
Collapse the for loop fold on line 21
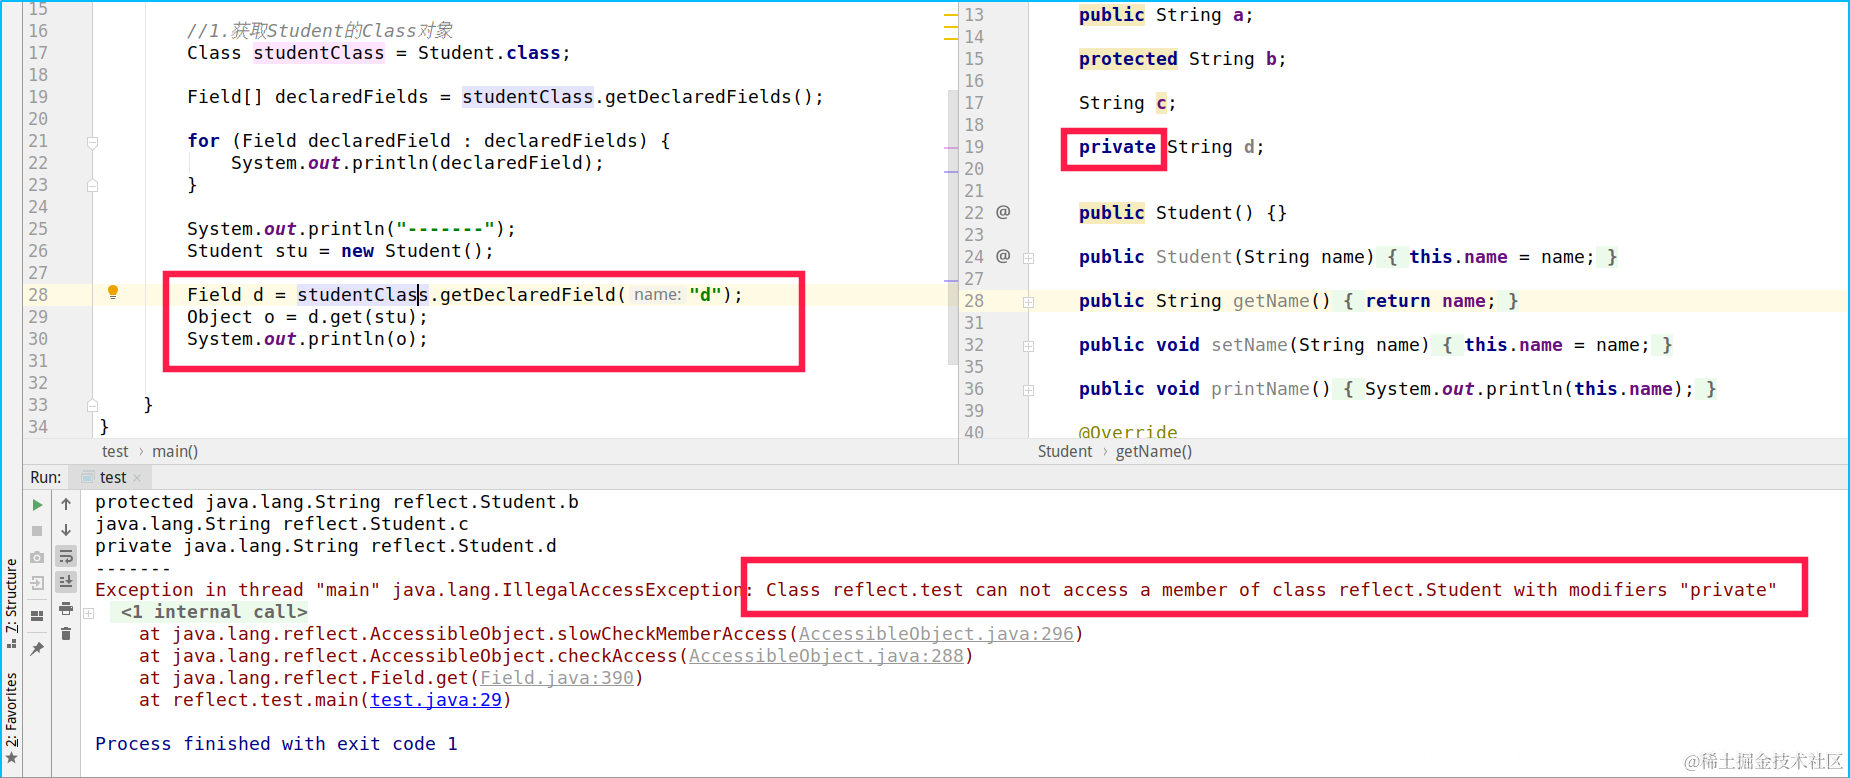click(x=92, y=142)
